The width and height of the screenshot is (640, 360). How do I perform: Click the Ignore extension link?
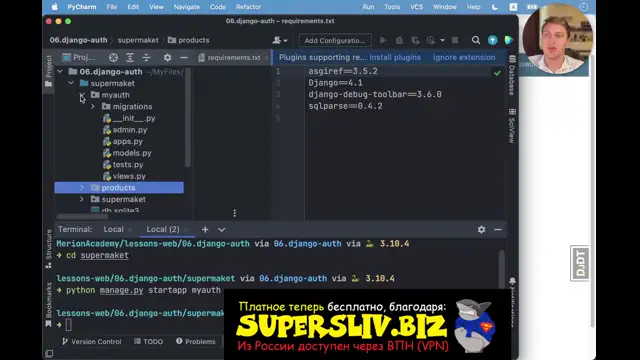(x=464, y=57)
